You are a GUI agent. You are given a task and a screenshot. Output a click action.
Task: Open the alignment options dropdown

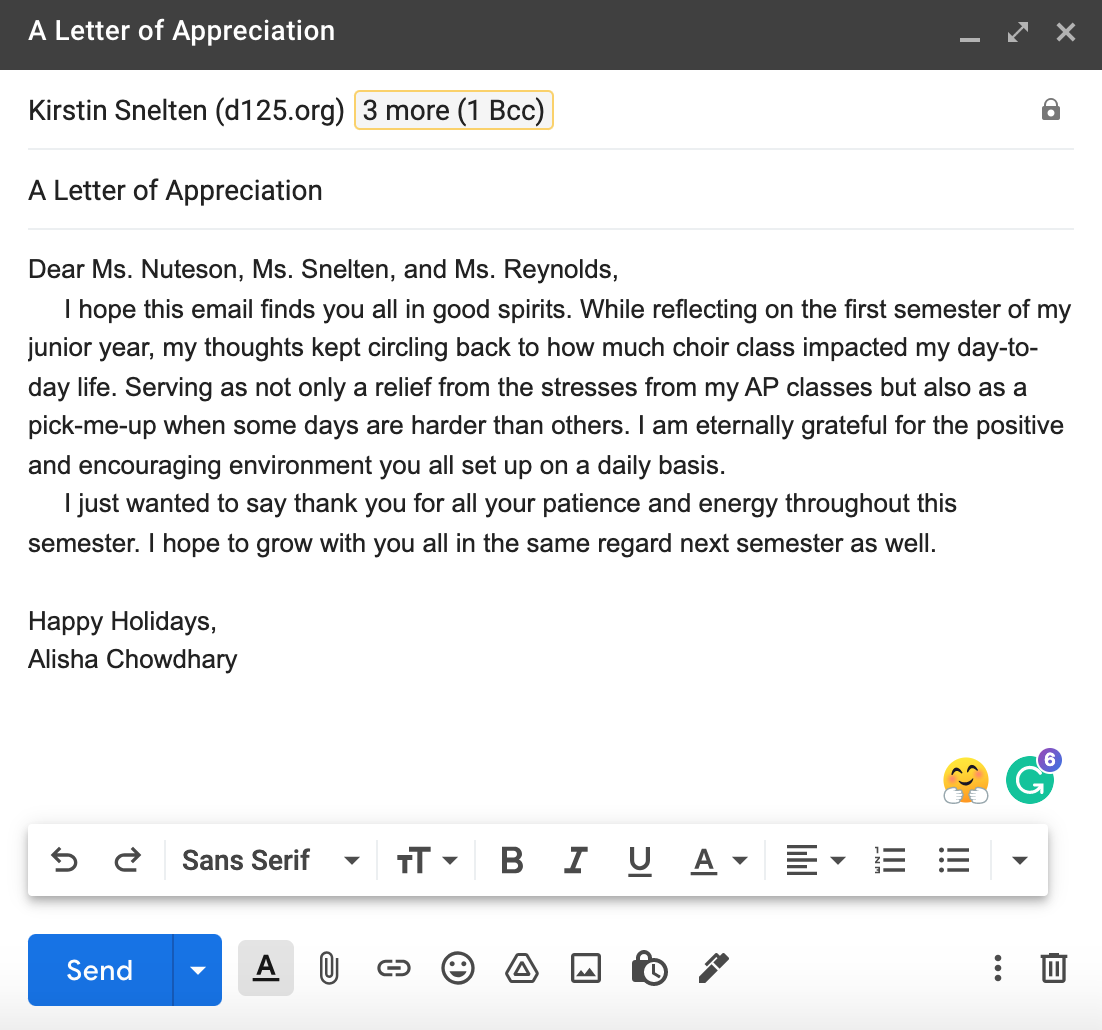pyautogui.click(x=815, y=860)
